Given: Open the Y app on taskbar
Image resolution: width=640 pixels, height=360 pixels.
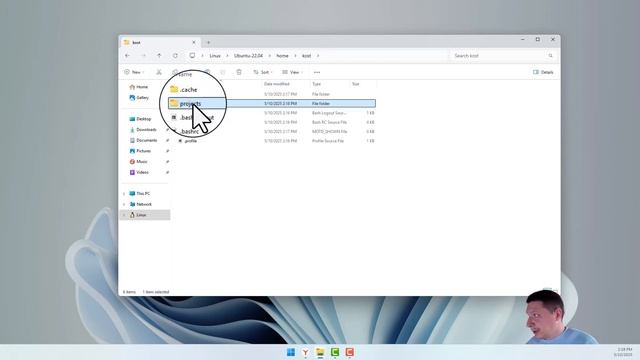Looking at the screenshot, I should [305, 352].
